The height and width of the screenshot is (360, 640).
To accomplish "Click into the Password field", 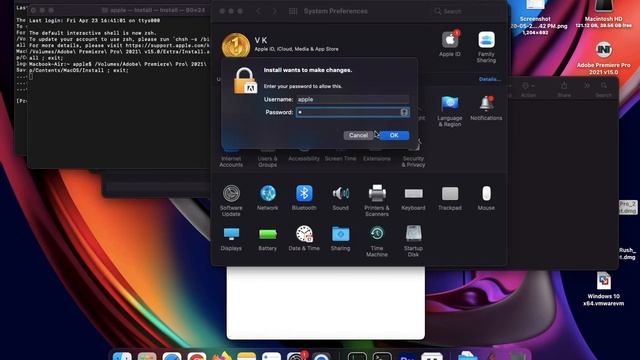I will 353,112.
